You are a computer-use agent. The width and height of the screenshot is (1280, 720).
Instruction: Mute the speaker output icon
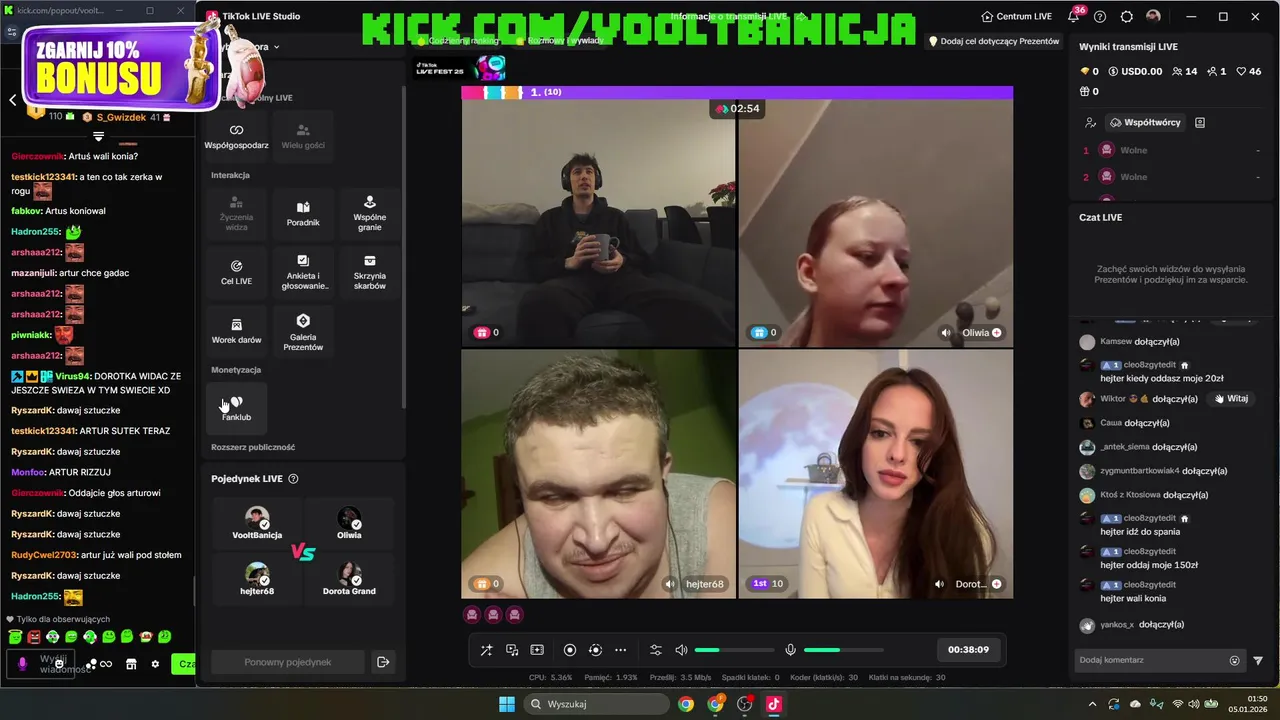(x=681, y=650)
